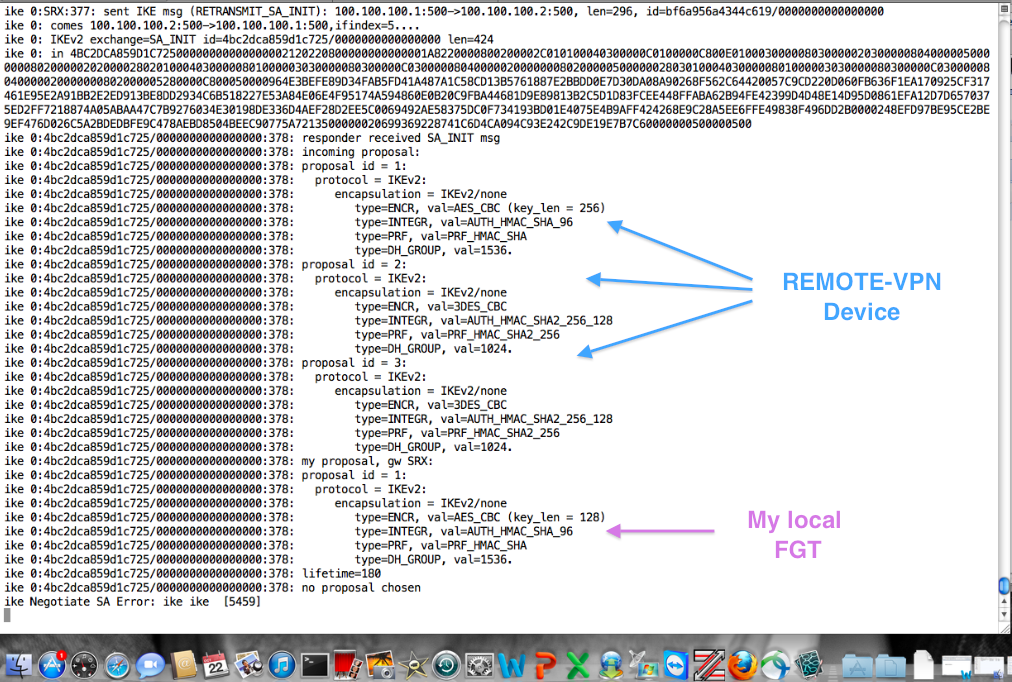Click the 'proposal id = 2:' line

click(354, 265)
